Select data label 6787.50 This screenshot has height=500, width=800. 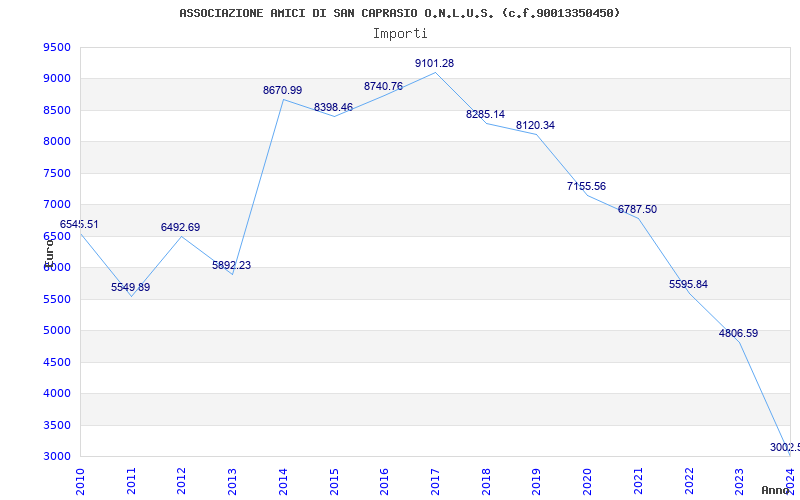637,209
